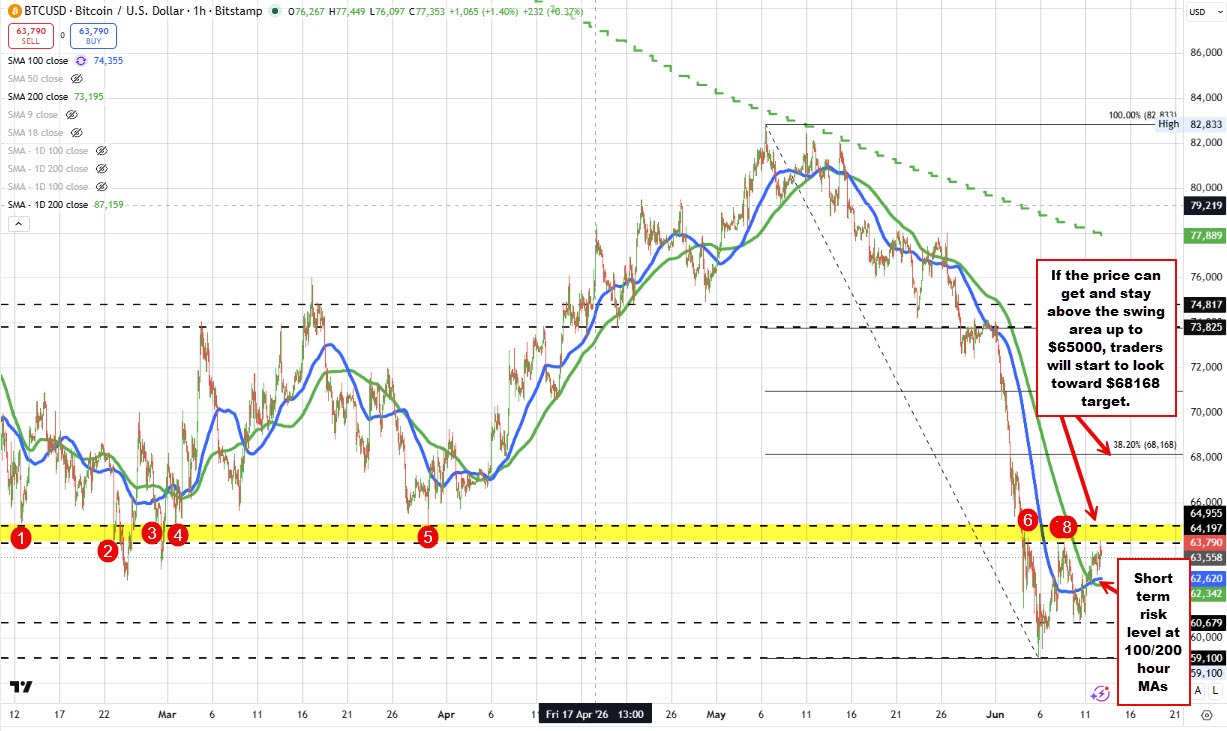Click the purple lightning replay icon
Viewport: 1227px width, 731px height.
coord(1100,692)
